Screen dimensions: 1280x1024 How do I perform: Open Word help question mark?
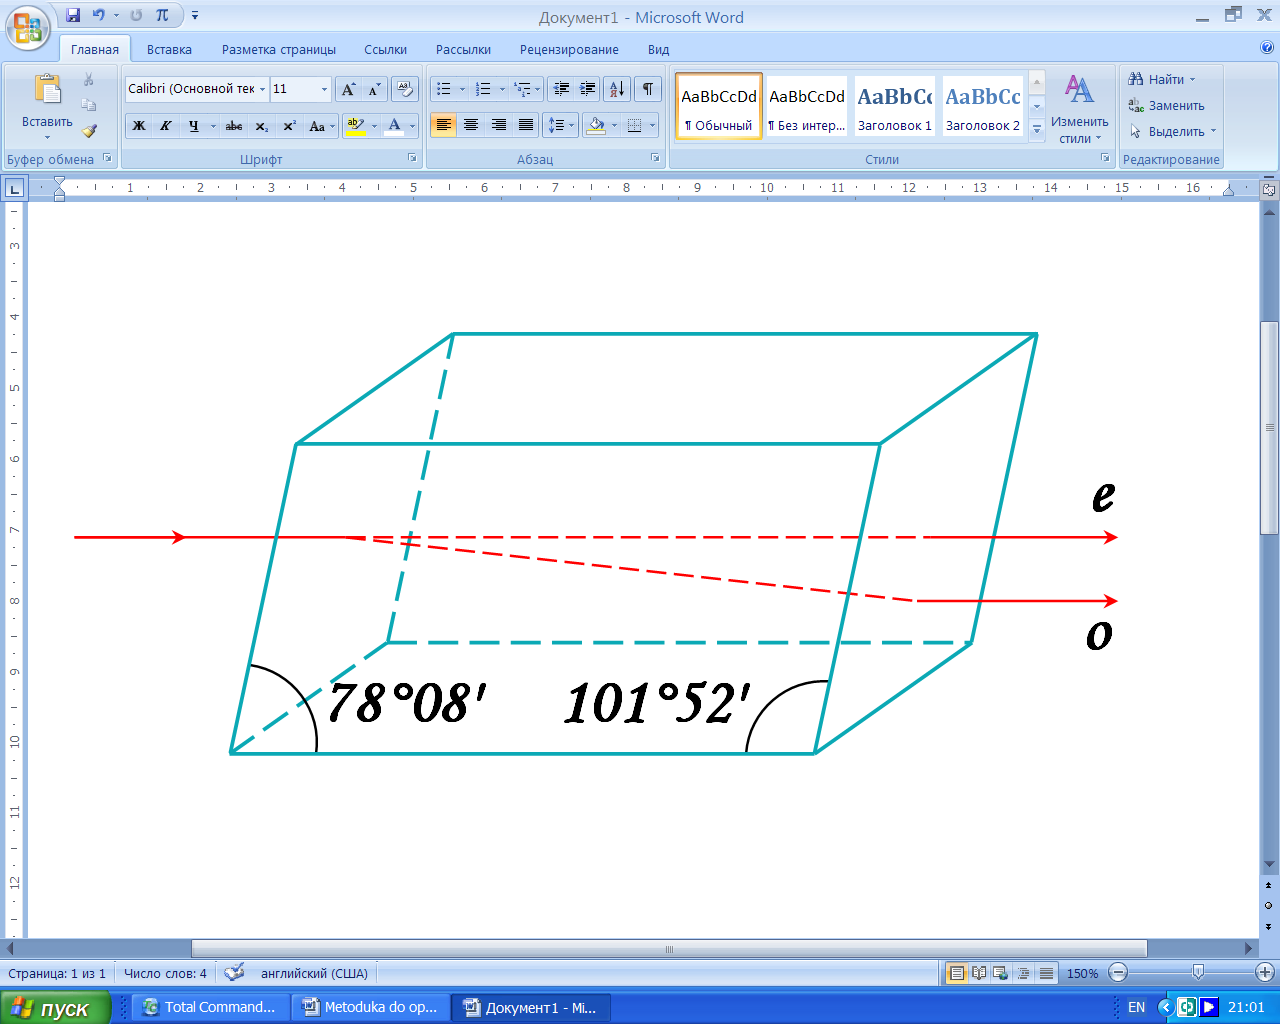[1267, 47]
